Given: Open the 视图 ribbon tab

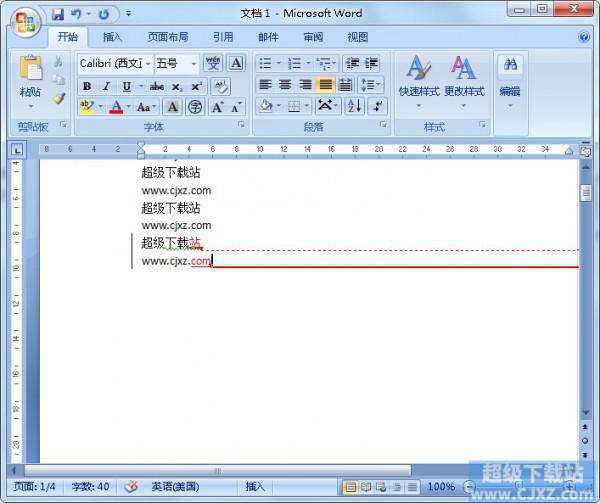Looking at the screenshot, I should click(x=358, y=37).
